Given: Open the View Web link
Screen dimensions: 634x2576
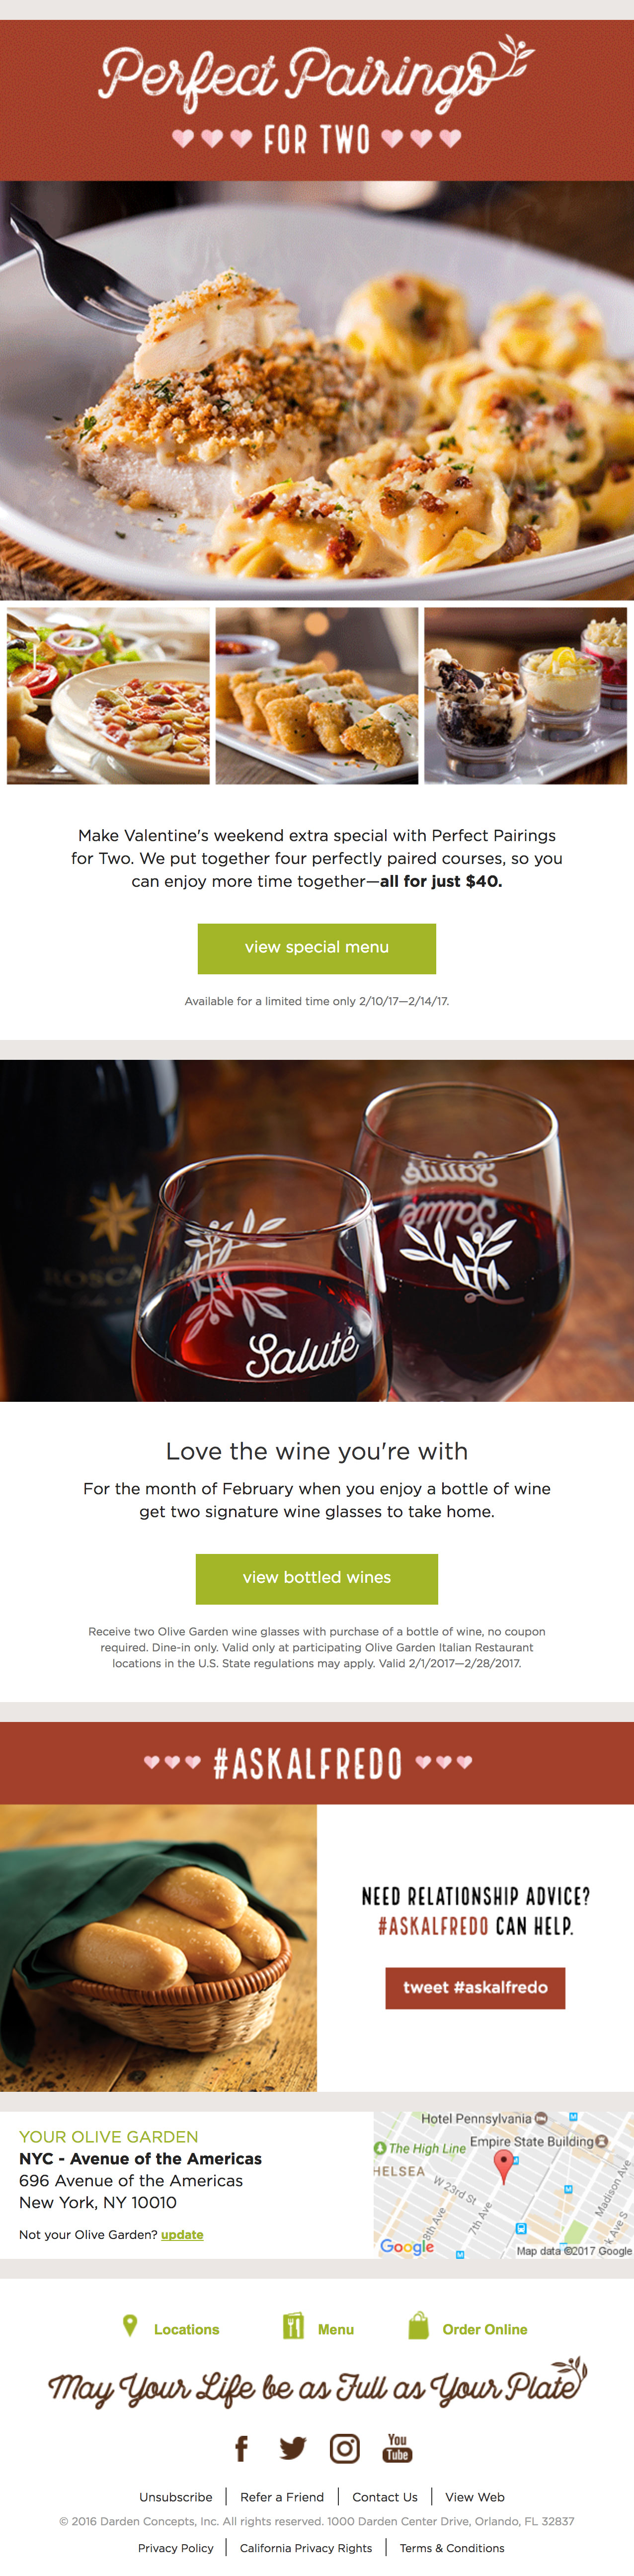Looking at the screenshot, I should (x=475, y=2496).
